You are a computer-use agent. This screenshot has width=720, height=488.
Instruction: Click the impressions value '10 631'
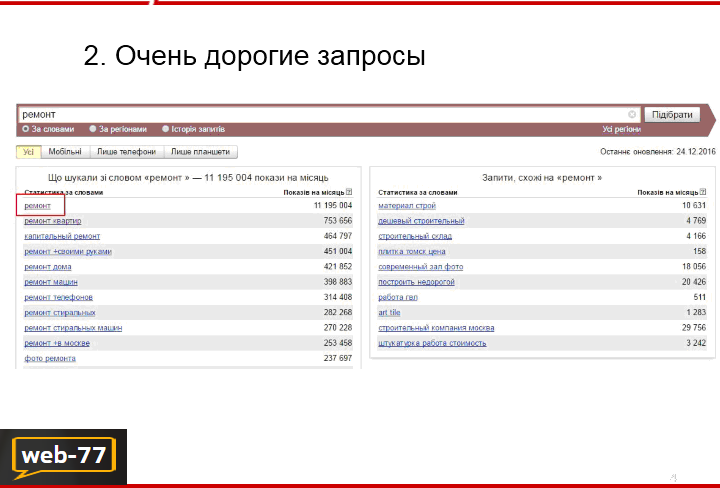694,205
